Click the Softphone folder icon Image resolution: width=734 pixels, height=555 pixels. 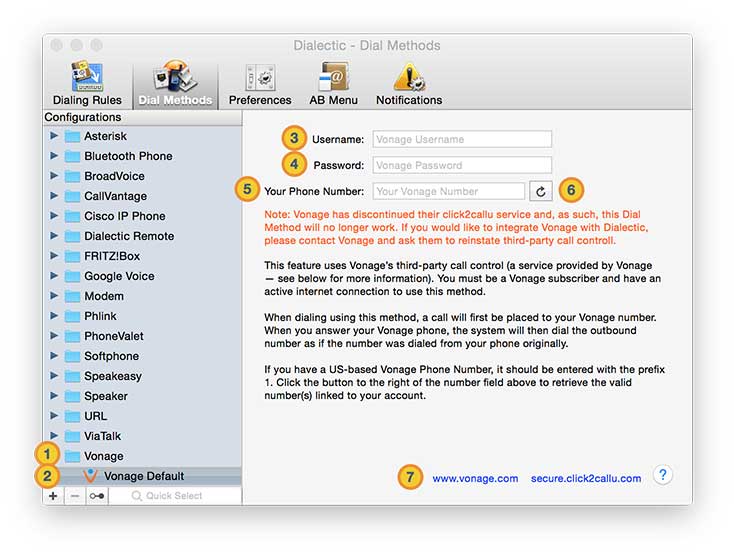pos(72,356)
